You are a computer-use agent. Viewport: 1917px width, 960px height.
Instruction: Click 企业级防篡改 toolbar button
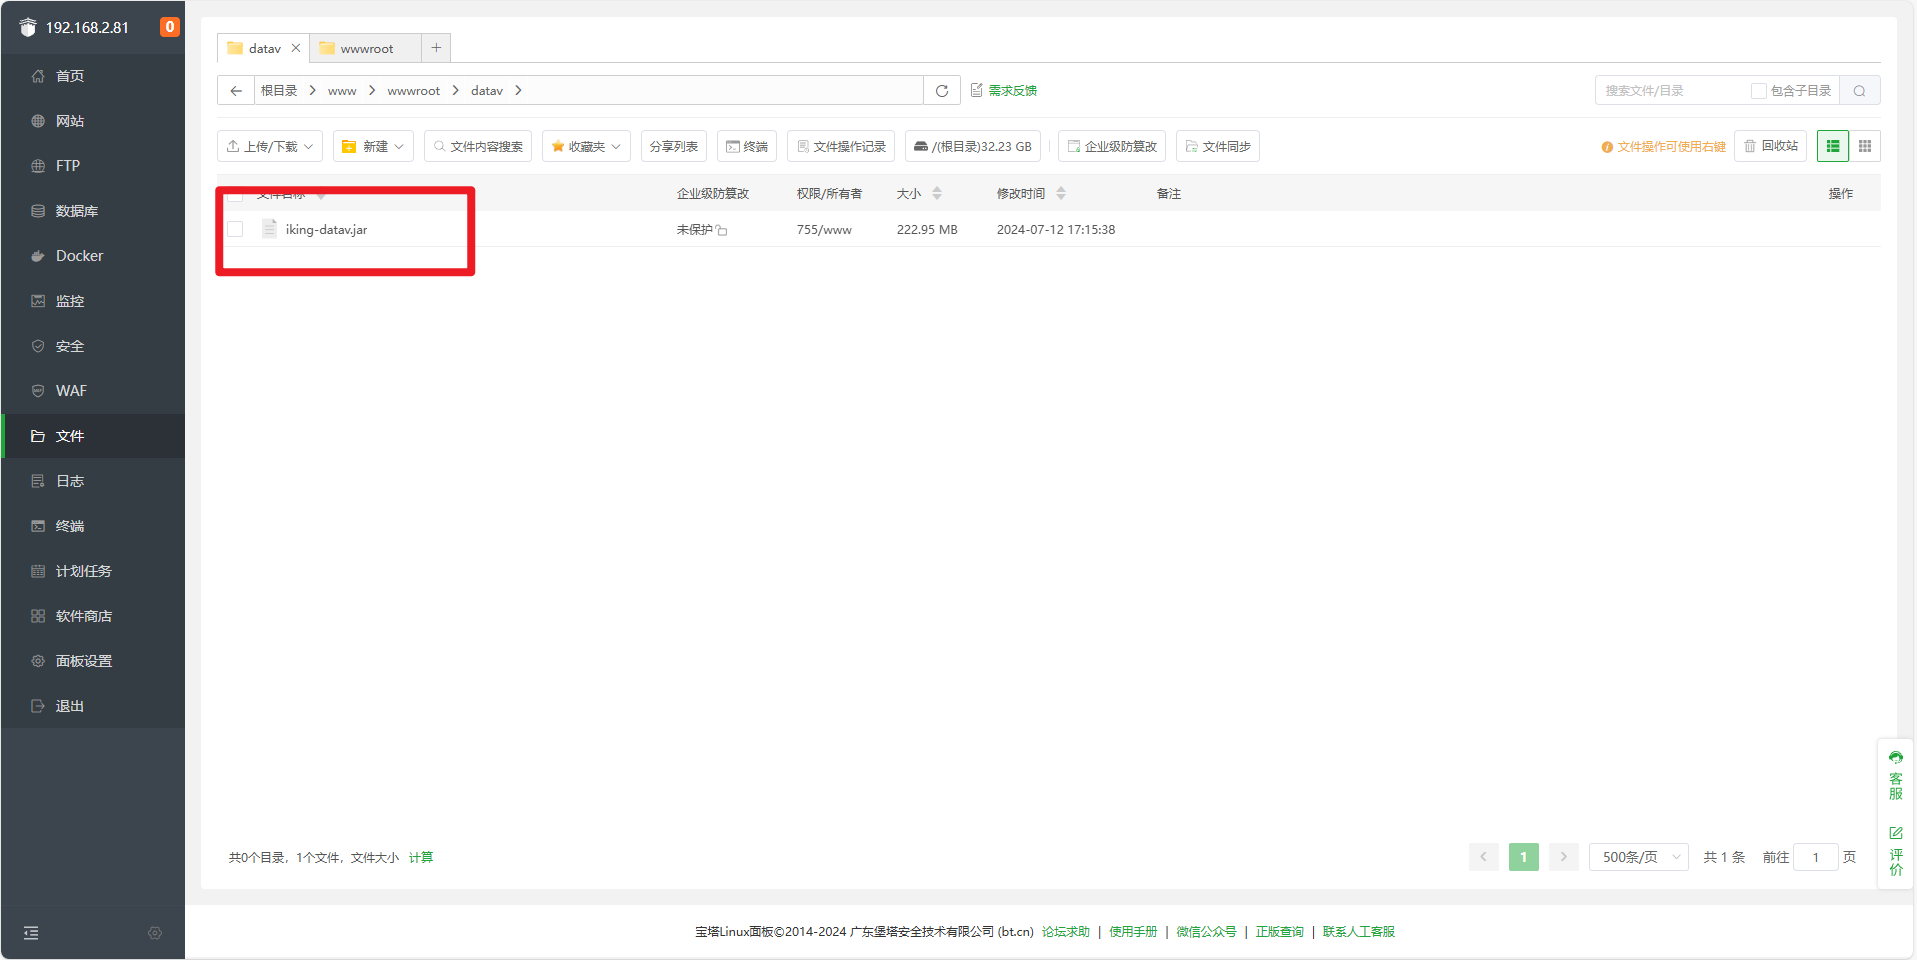pos(1112,146)
